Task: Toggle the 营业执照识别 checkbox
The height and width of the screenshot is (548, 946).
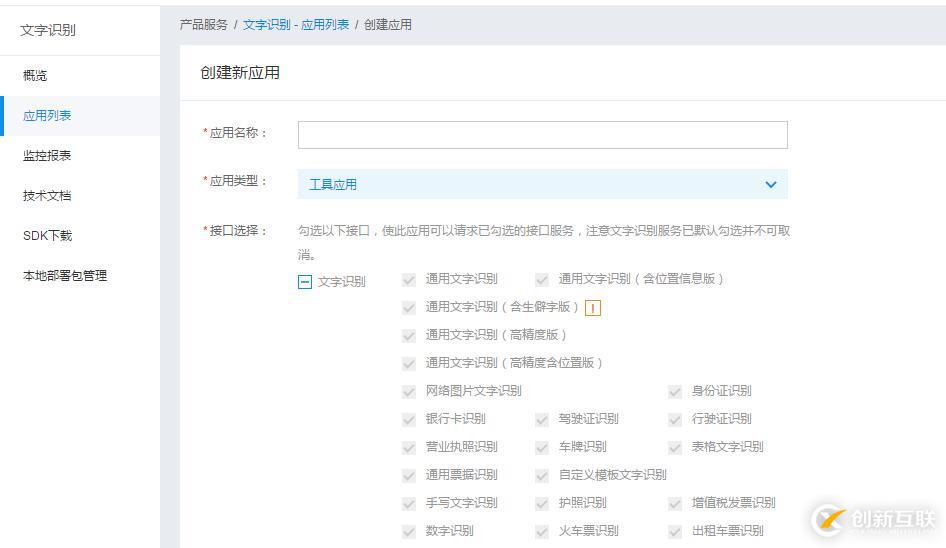Action: (x=409, y=448)
